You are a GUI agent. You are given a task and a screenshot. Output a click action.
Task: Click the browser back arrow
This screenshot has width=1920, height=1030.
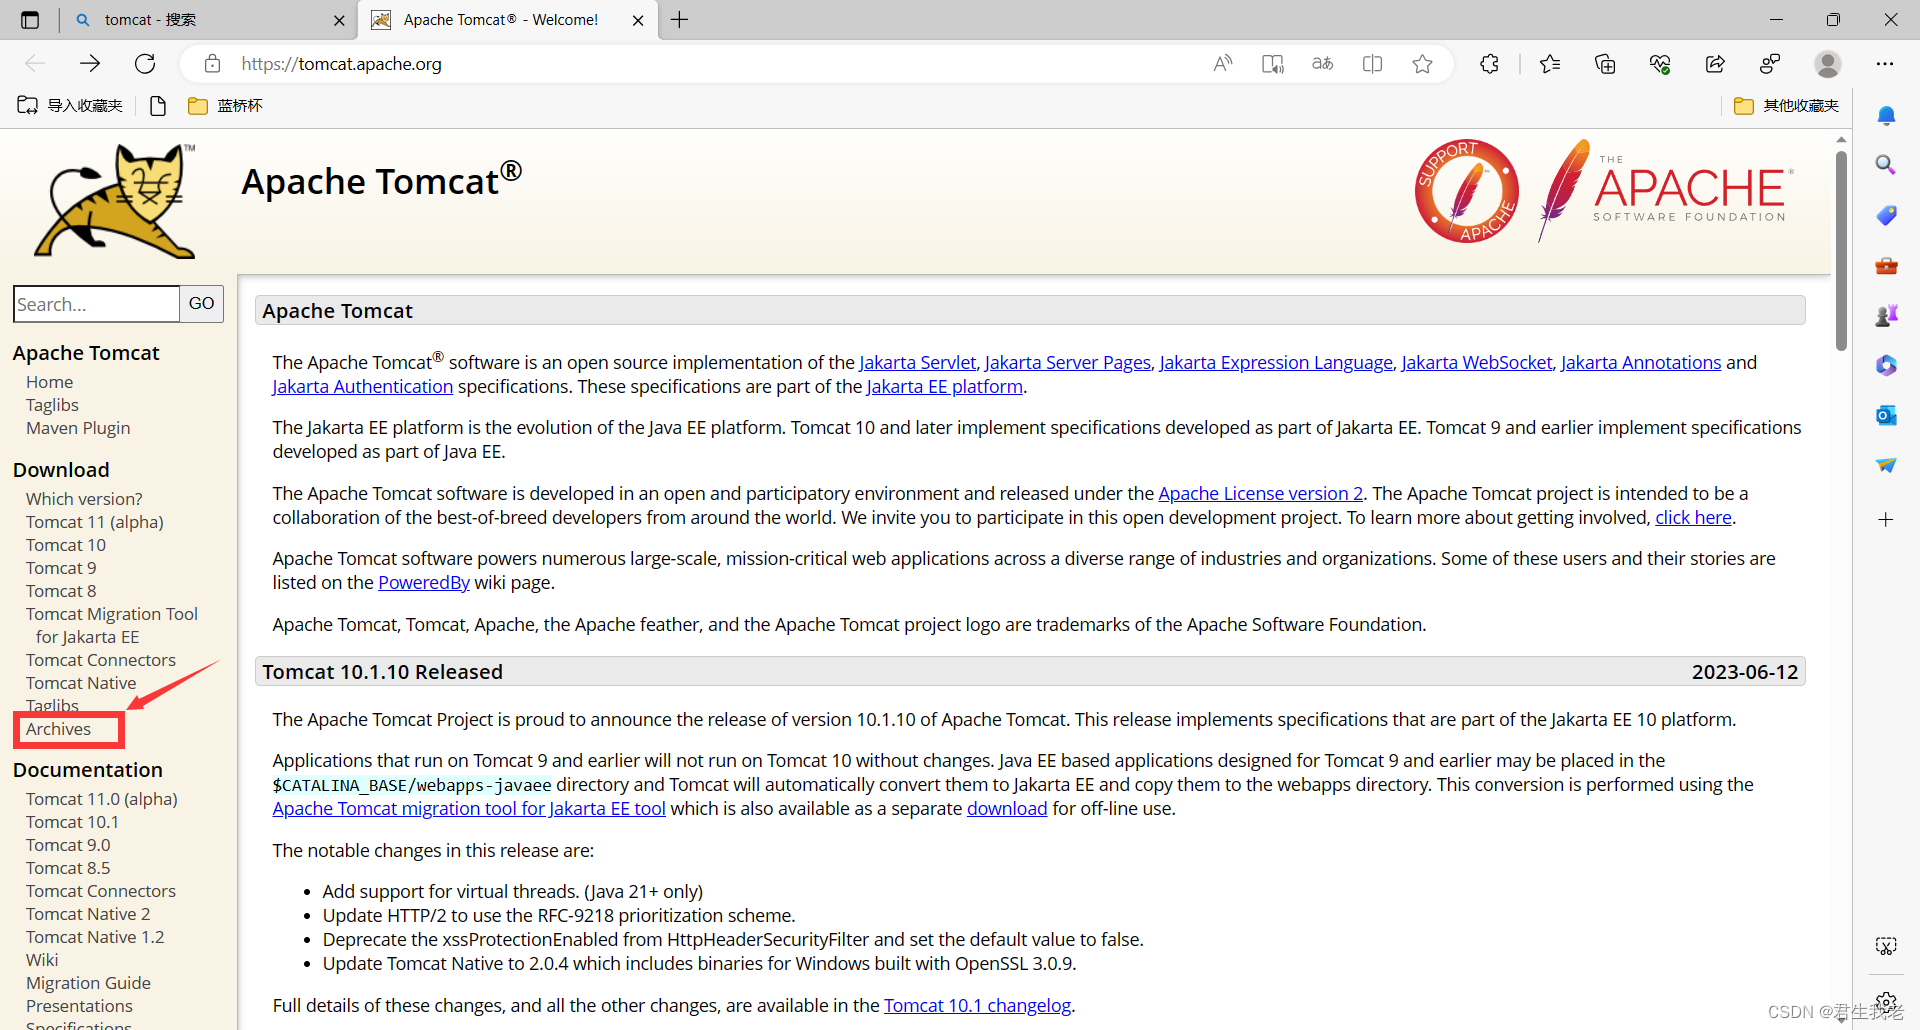pos(36,64)
